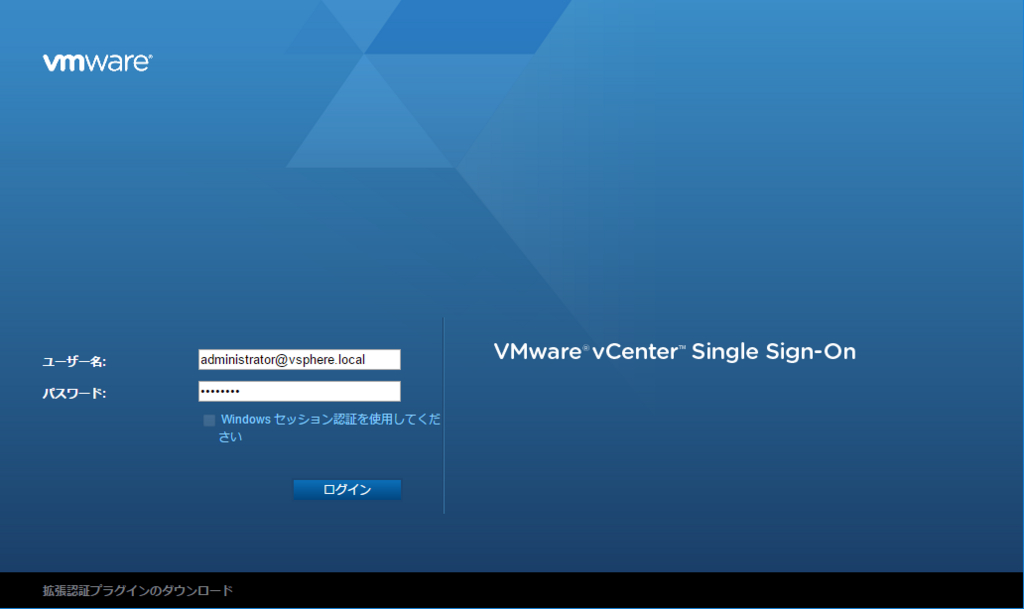Enable Windows session authentication checkbox
Image resolution: width=1024 pixels, height=609 pixels.
(209, 420)
